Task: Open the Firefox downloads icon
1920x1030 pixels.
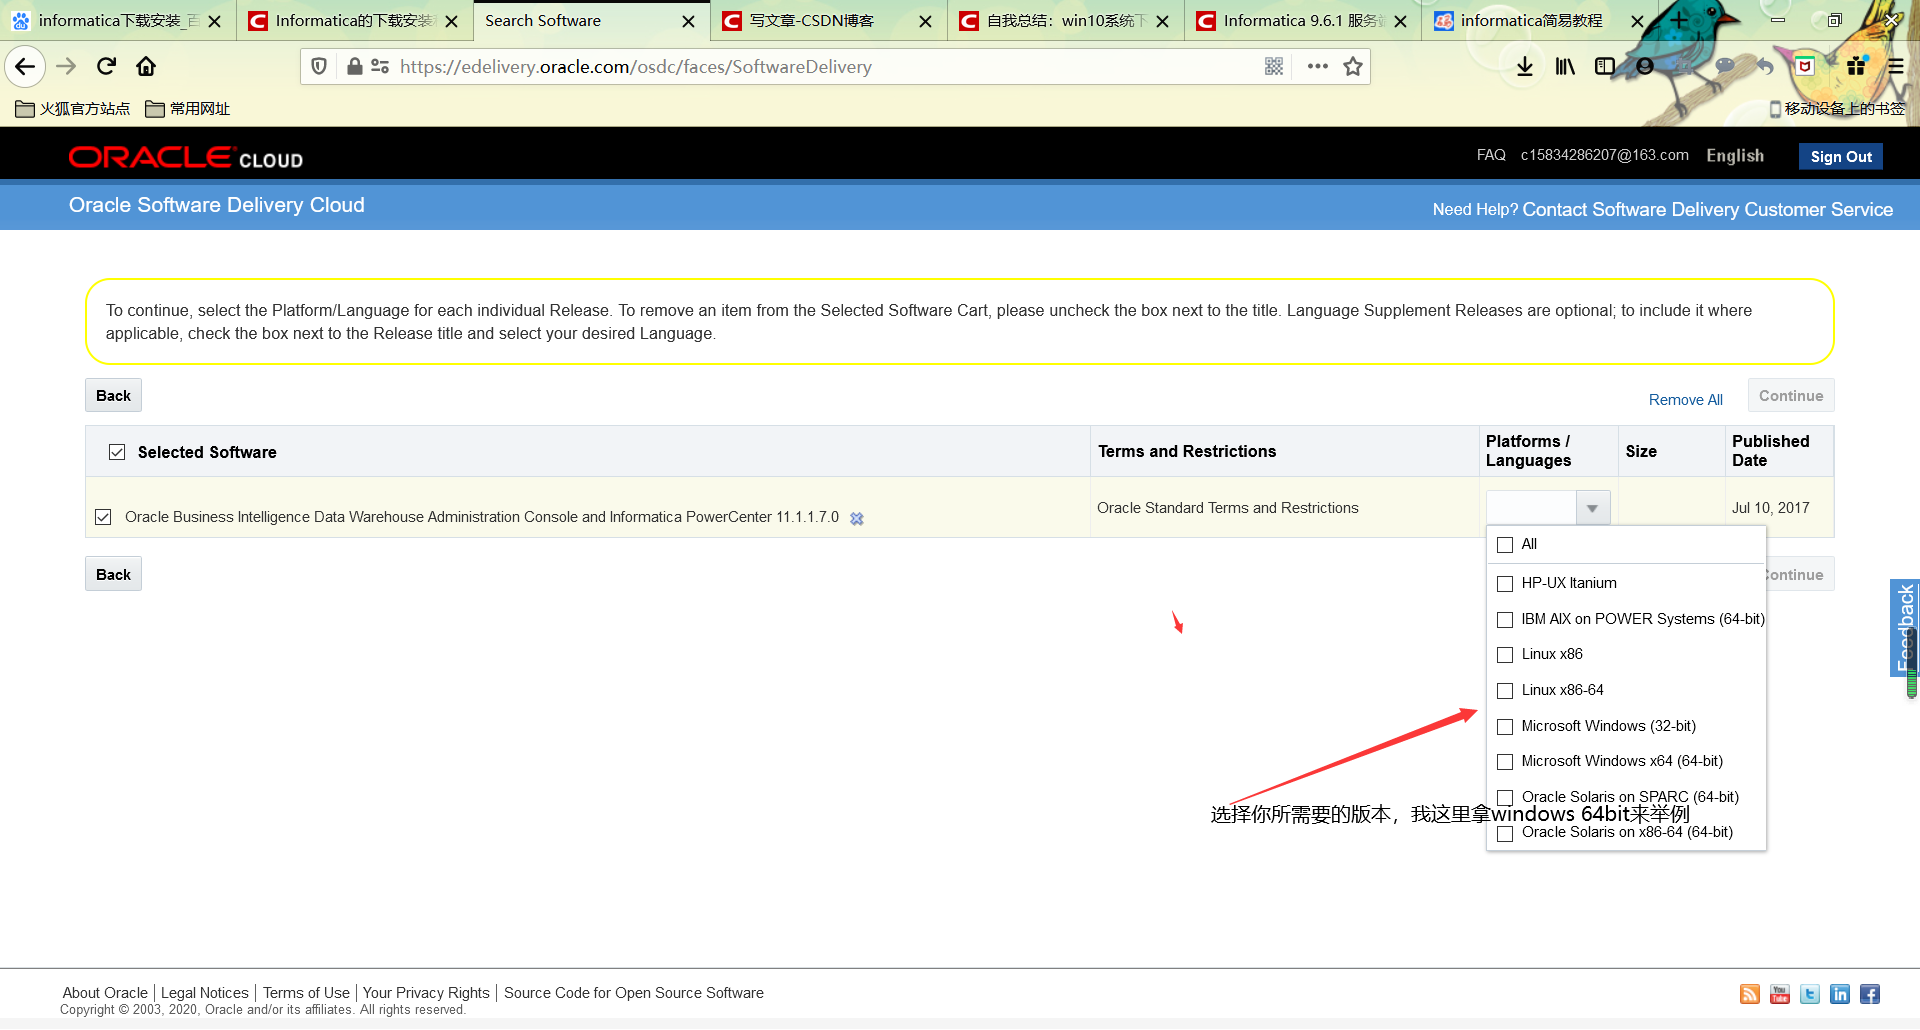Action: coord(1524,66)
